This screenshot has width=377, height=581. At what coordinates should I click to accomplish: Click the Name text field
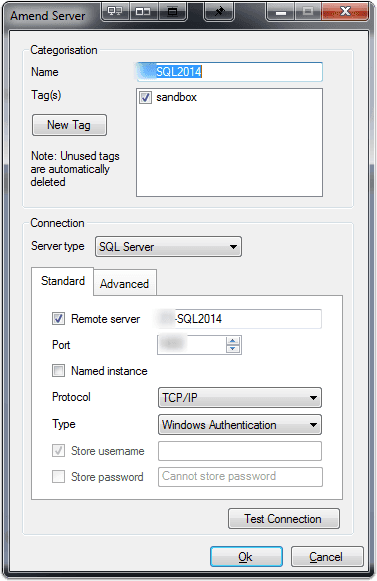click(x=229, y=72)
